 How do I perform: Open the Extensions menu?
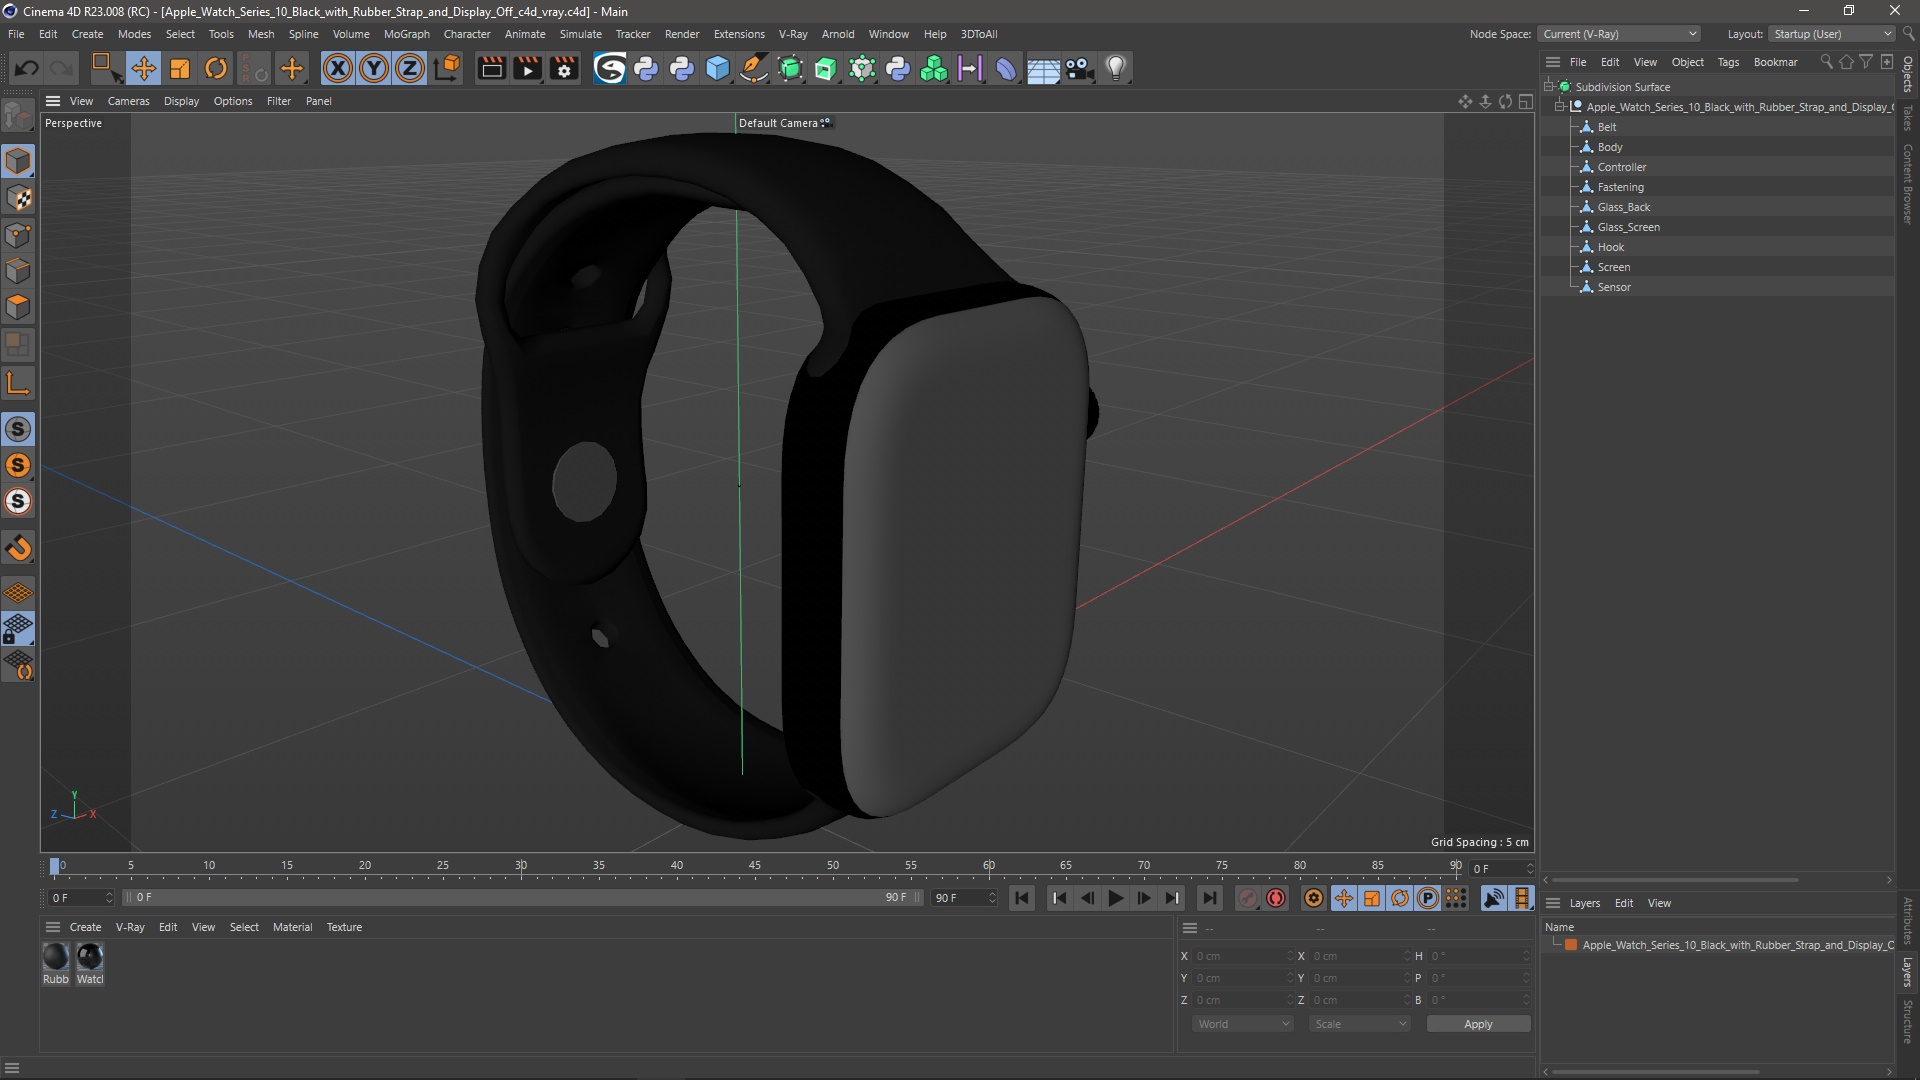[739, 34]
